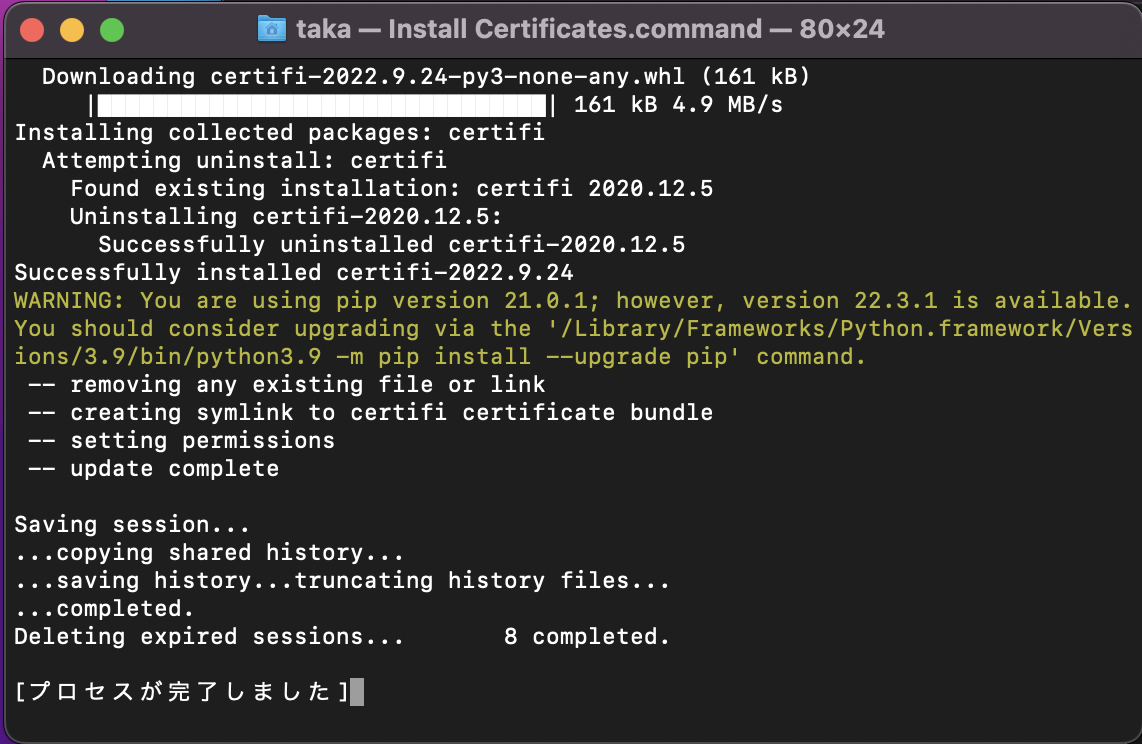Click the green full-screen window control

click(x=110, y=29)
